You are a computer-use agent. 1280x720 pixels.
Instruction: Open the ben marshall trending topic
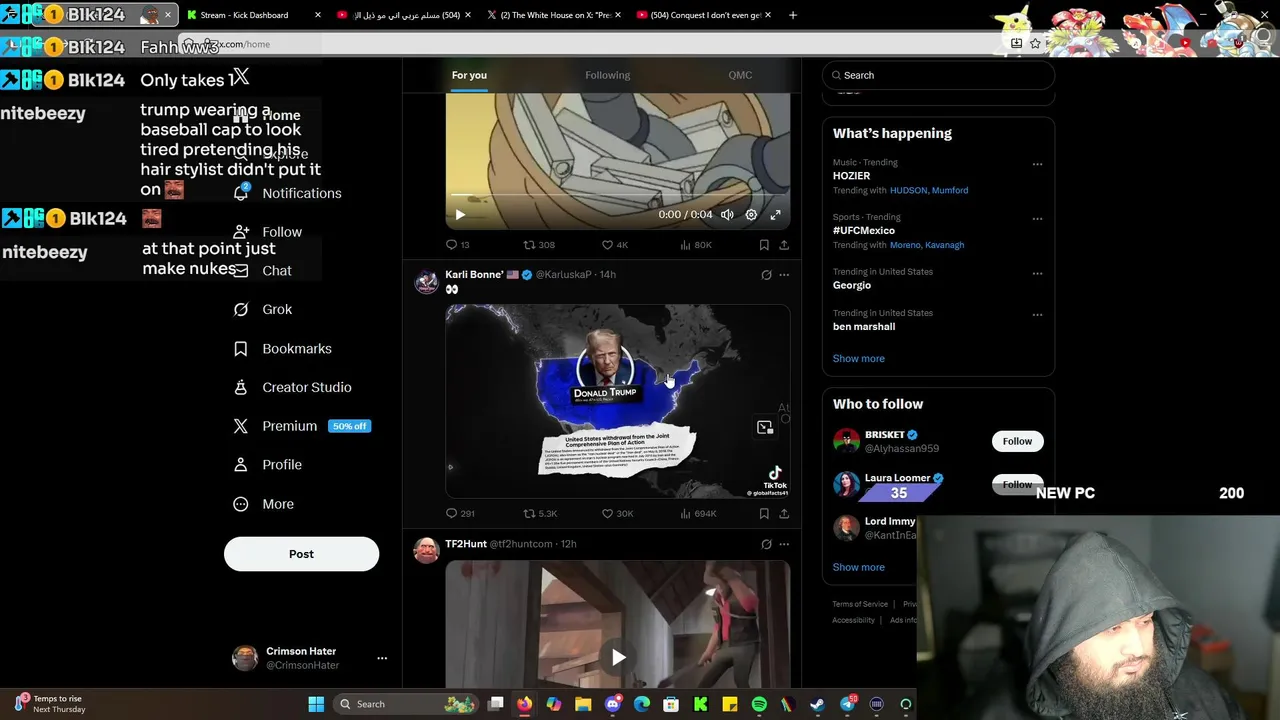[864, 327]
